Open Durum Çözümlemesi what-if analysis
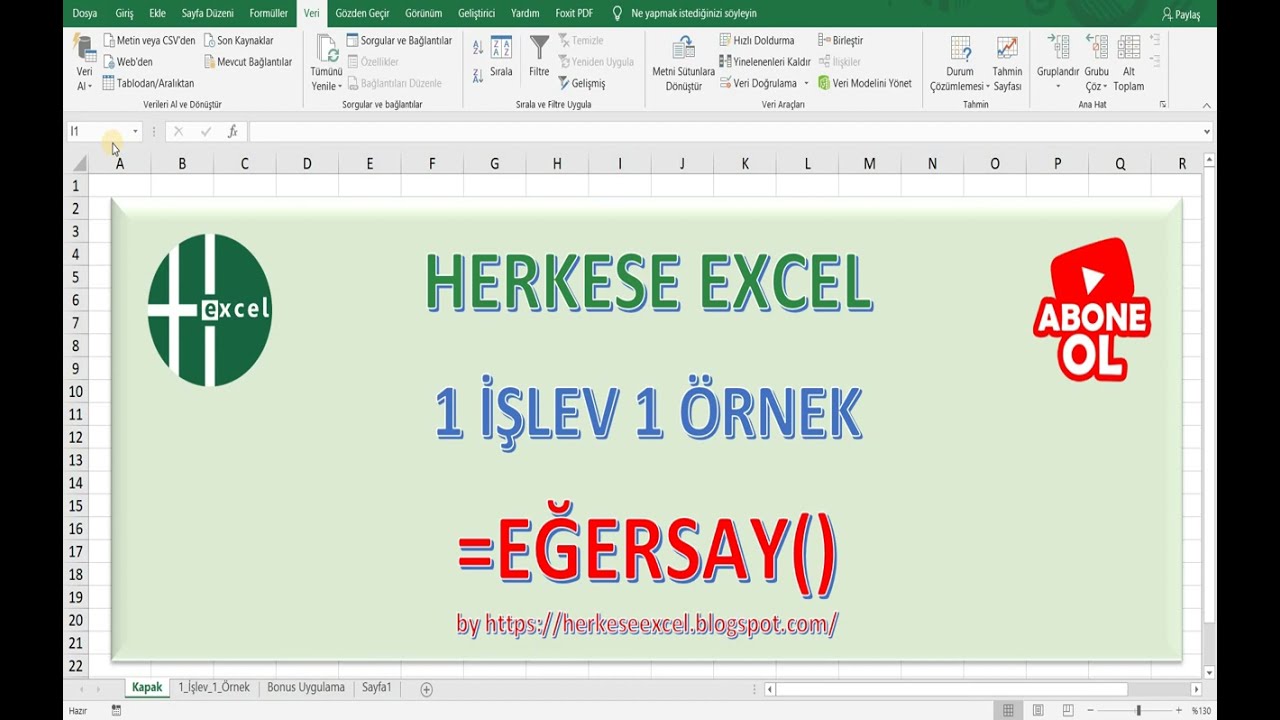The height and width of the screenshot is (720, 1280). coord(960,63)
